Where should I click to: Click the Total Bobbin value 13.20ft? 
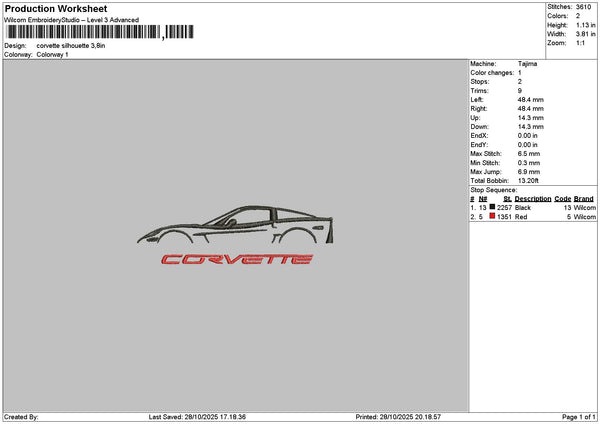point(528,181)
